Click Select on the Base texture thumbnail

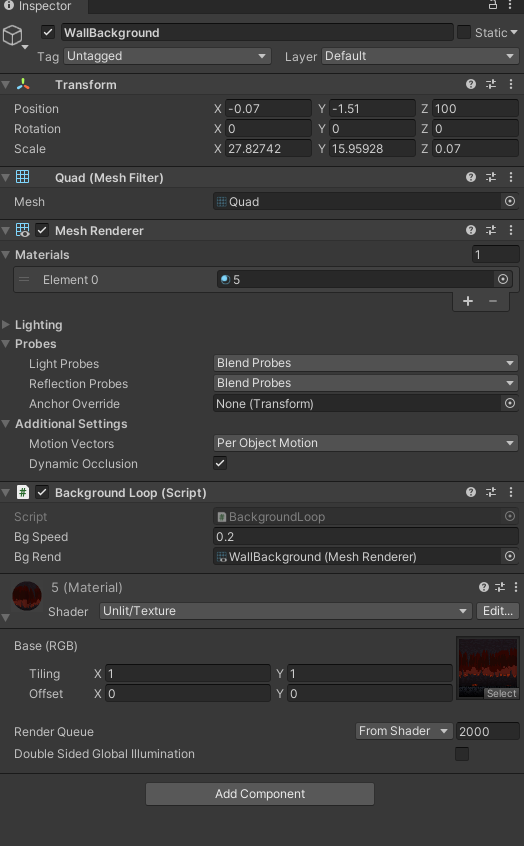501,694
